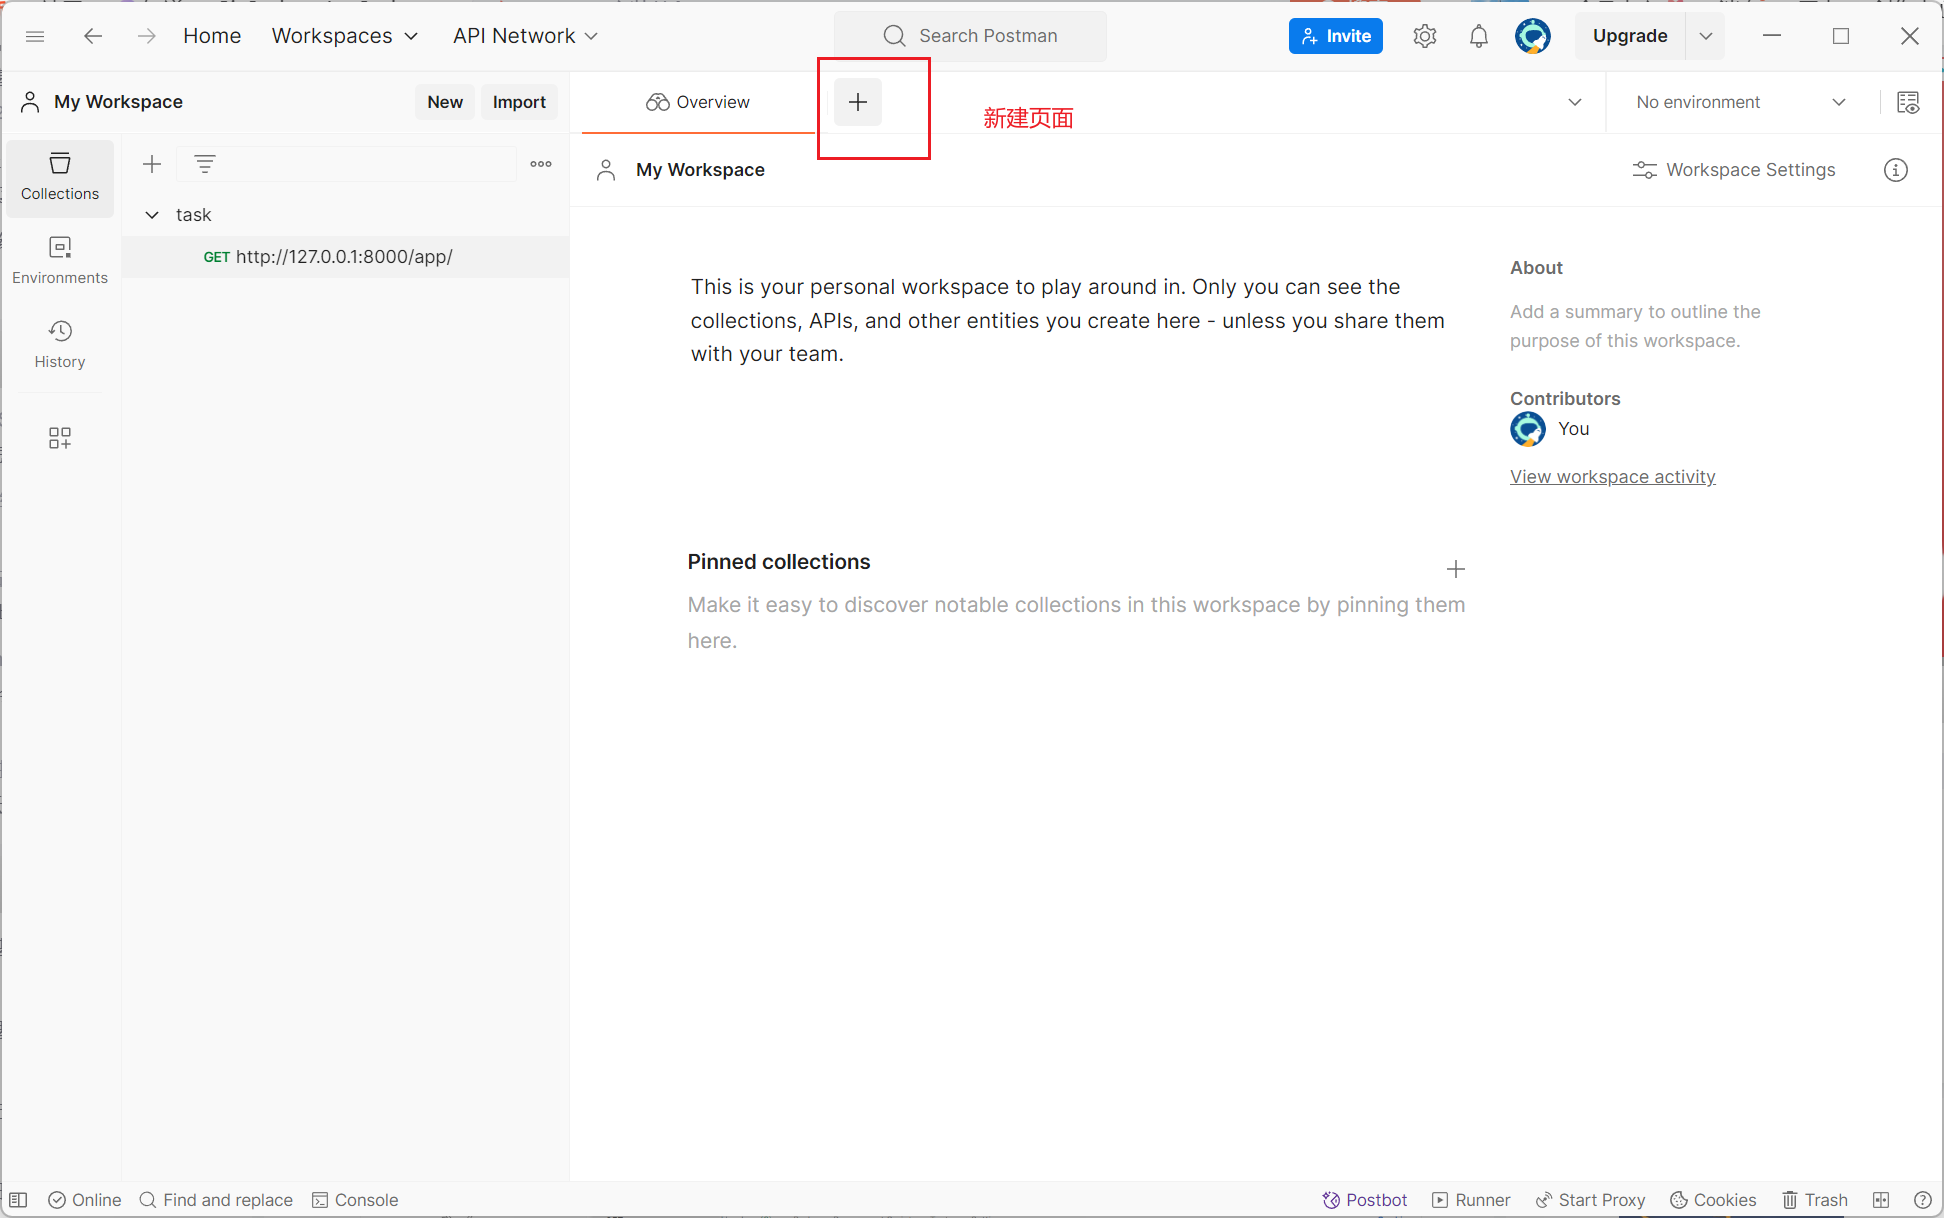Screen dimensions: 1944x1218
Task: Go back with the left arrow
Action: coord(93,36)
